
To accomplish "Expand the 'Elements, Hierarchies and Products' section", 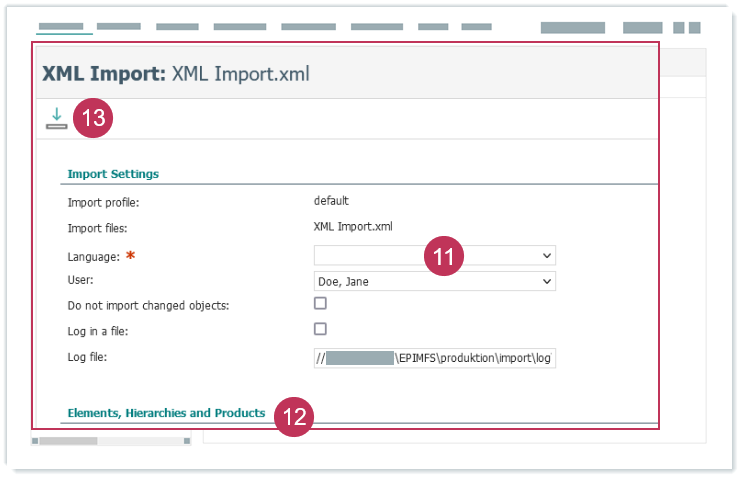I will tap(166, 412).
